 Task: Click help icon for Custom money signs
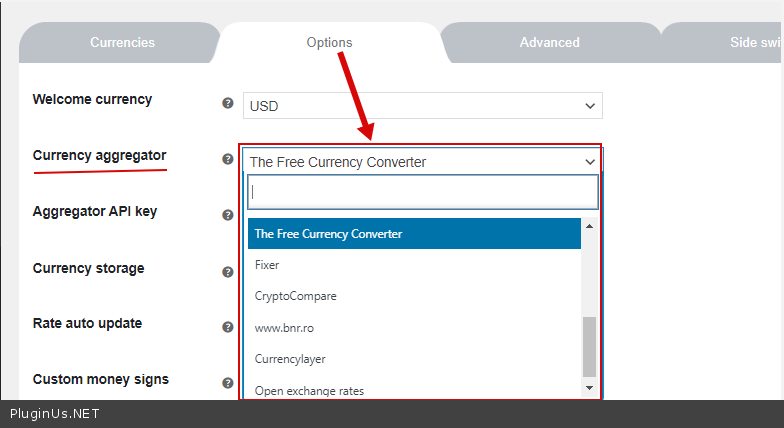click(x=228, y=383)
